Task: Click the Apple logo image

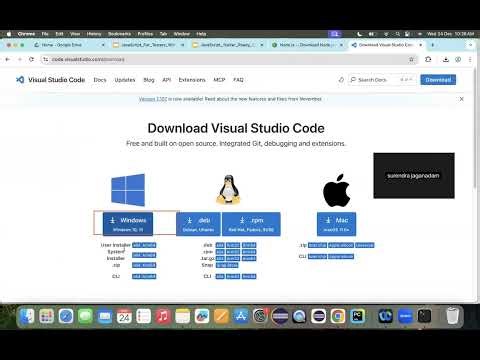Action: tap(337, 190)
